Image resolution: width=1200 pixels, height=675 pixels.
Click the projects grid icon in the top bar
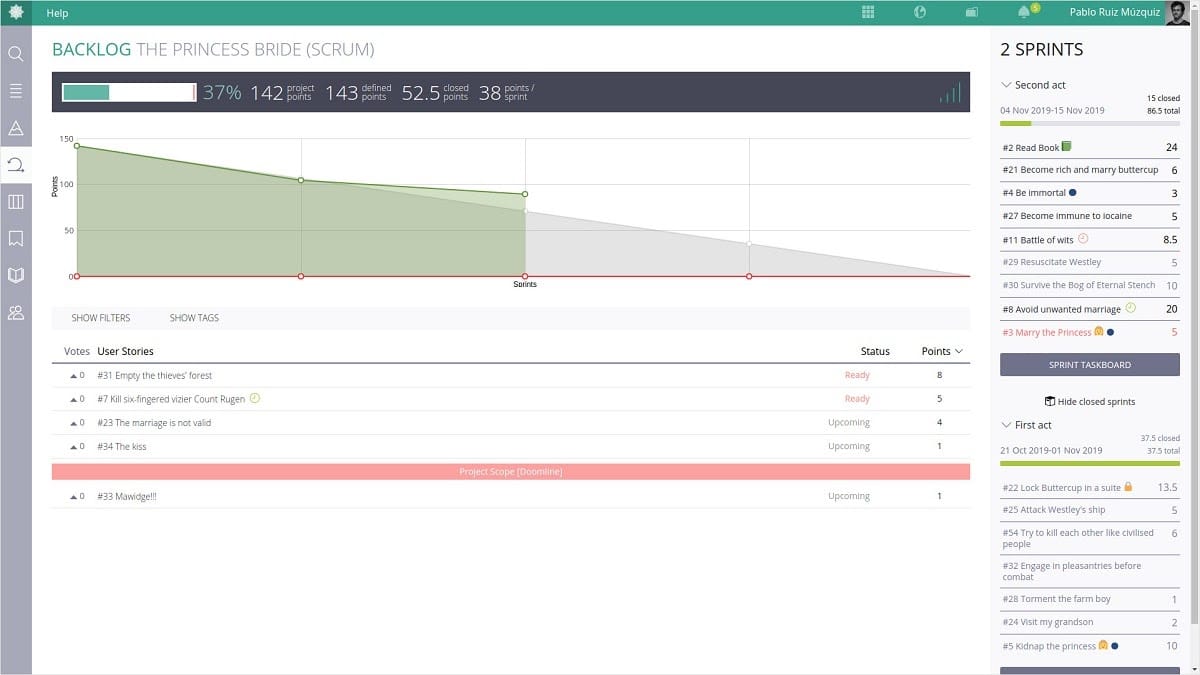[x=868, y=12]
